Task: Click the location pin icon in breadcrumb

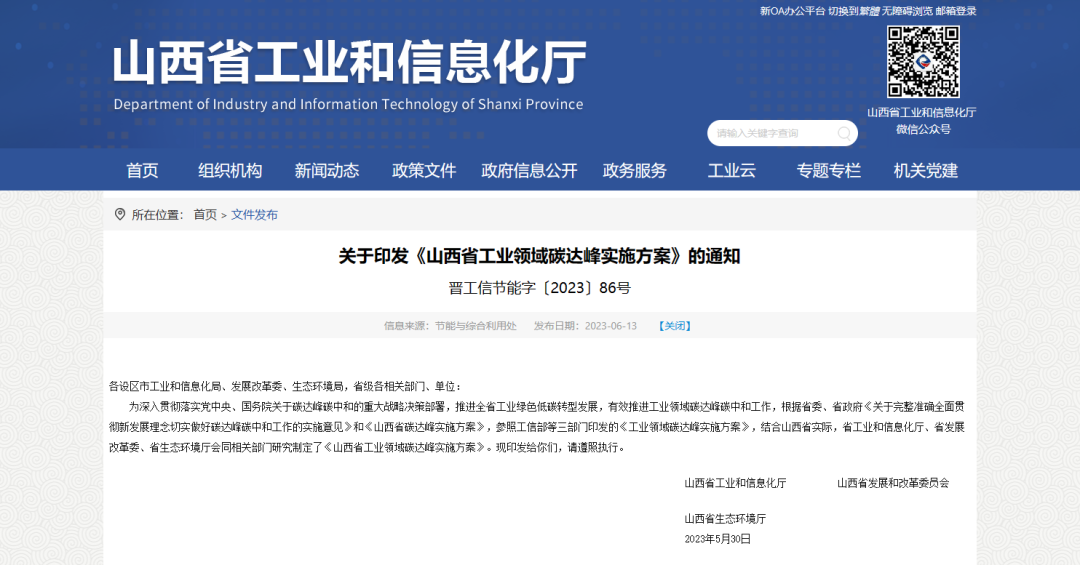Action: [x=120, y=214]
